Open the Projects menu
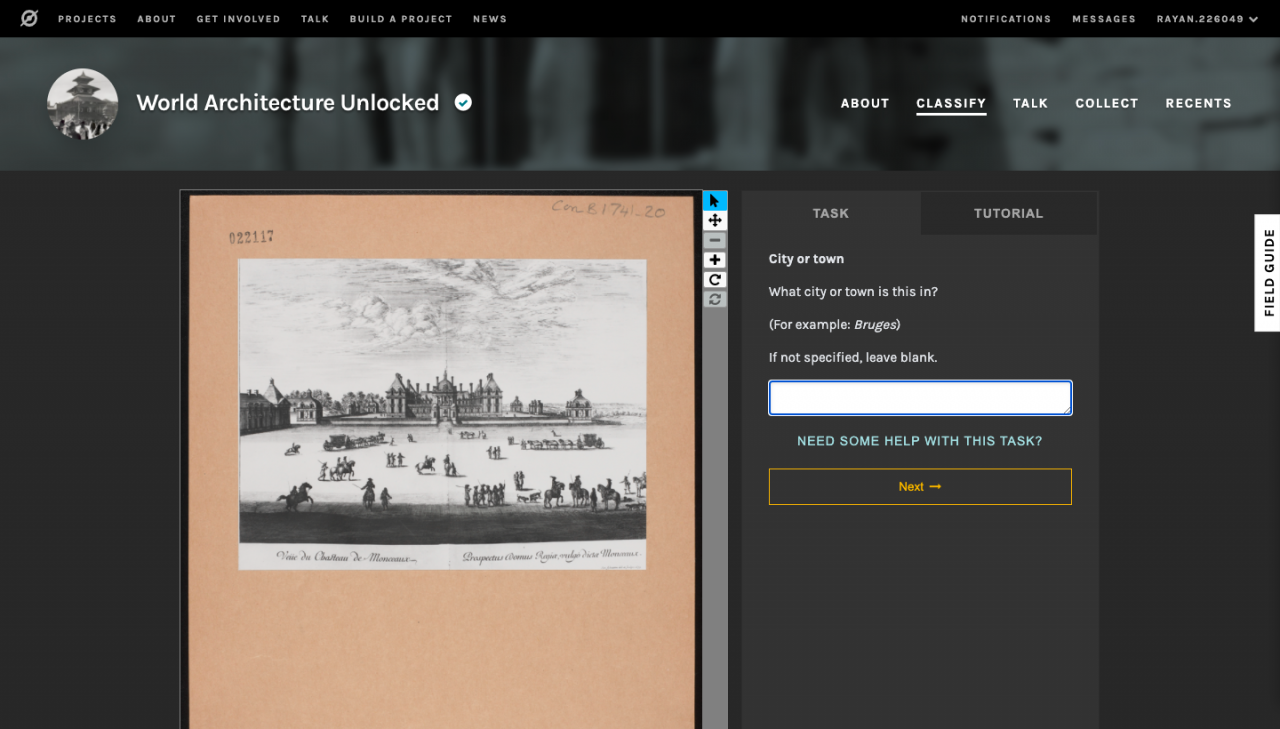 click(87, 19)
